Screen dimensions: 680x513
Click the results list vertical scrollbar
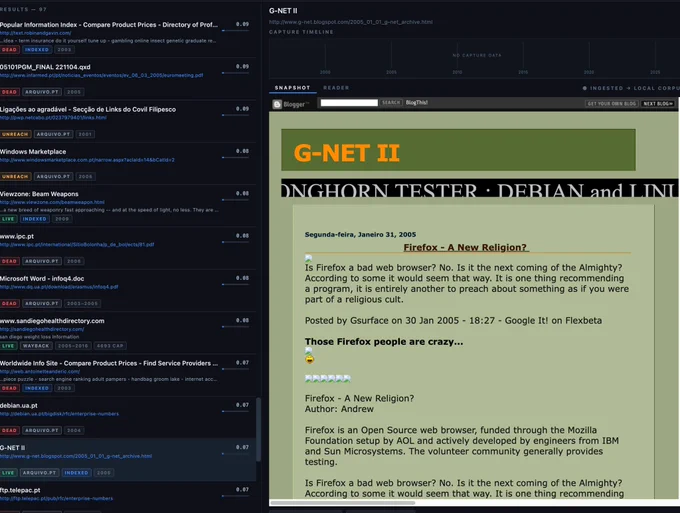(x=258, y=429)
